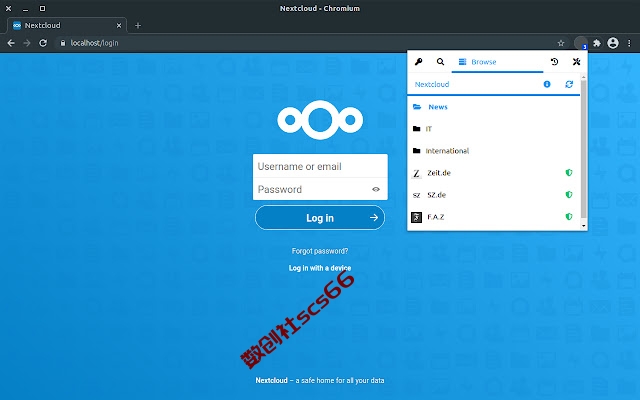Select the F.A.Z password entry
The height and width of the screenshot is (400, 640).
493,217
